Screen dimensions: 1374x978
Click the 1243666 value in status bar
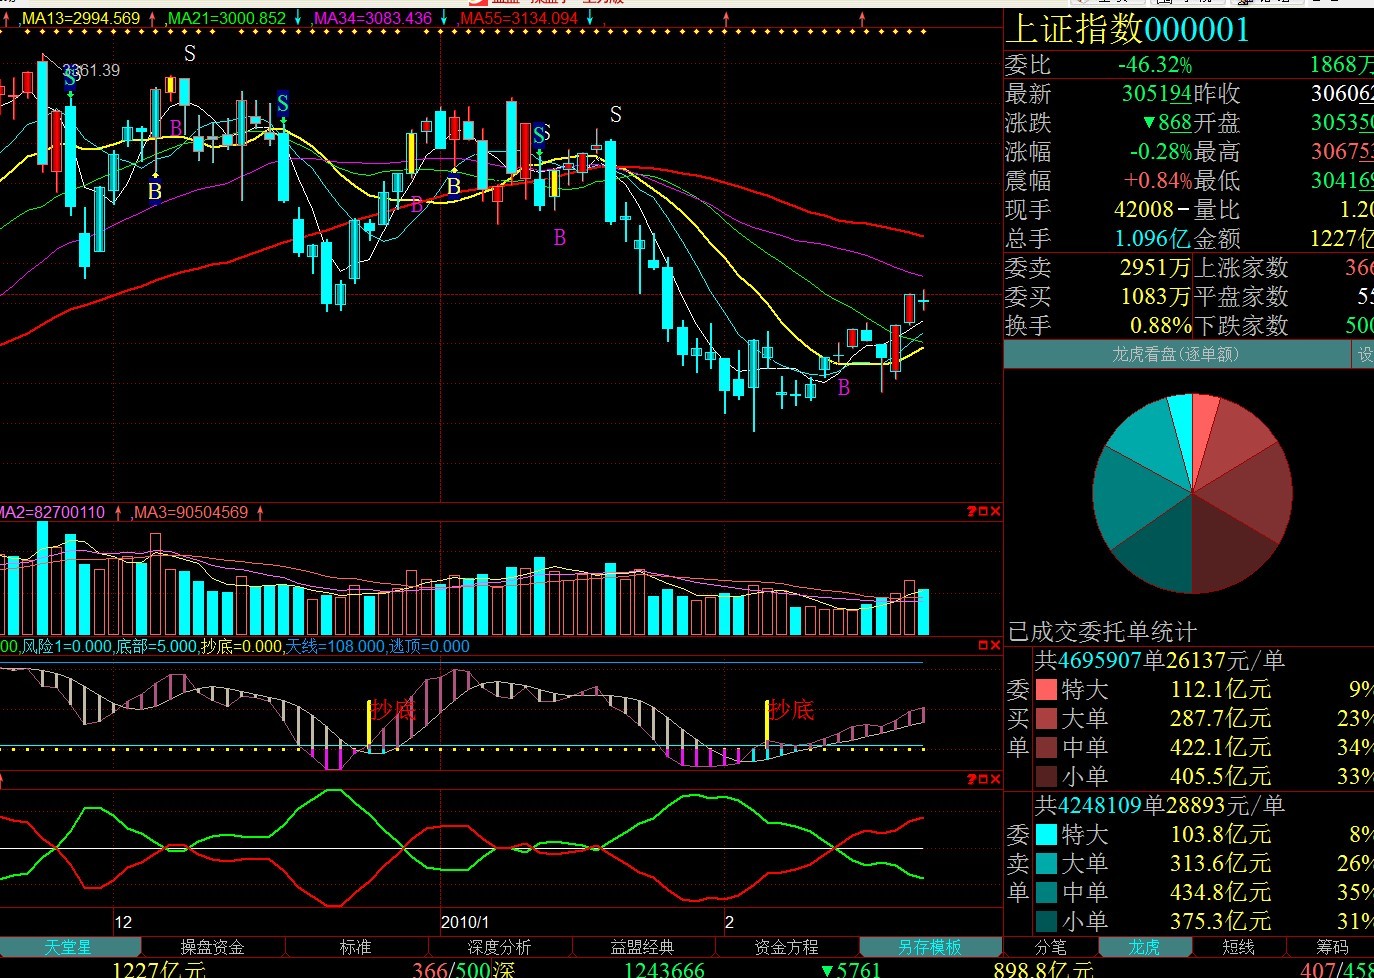click(664, 969)
